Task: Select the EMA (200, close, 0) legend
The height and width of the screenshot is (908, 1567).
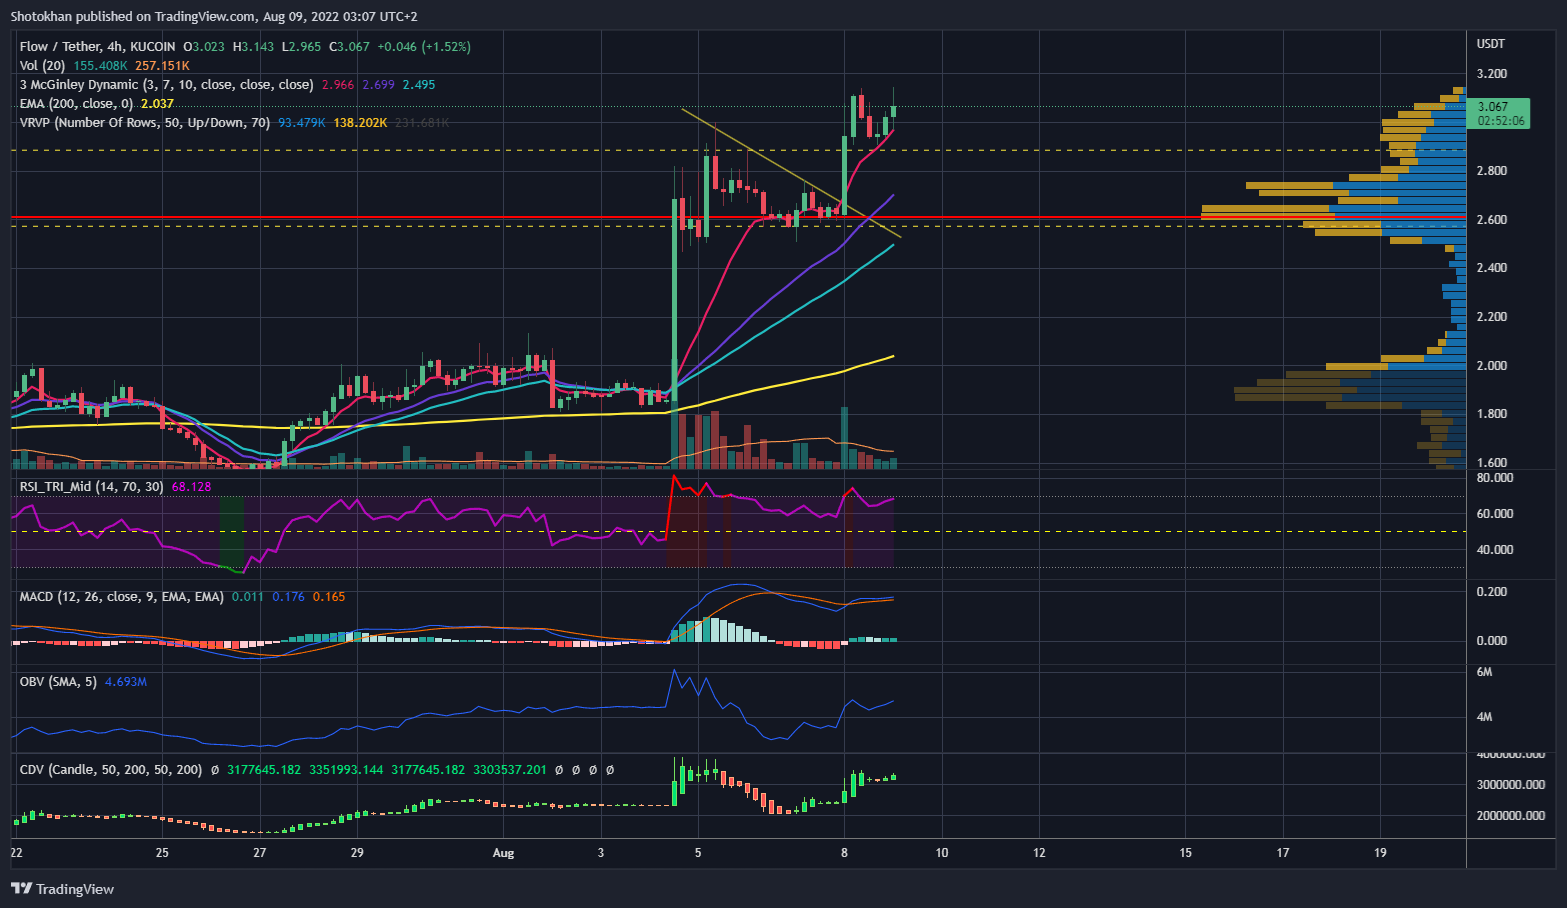Action: tap(76, 103)
